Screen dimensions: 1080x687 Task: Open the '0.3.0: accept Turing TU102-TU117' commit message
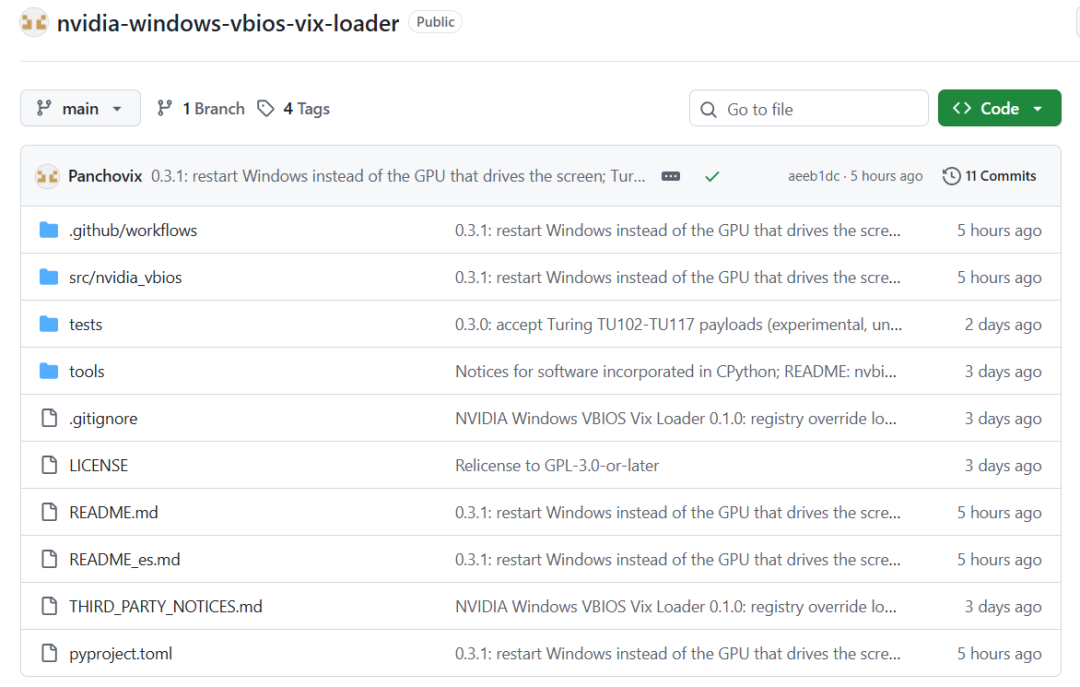[678, 324]
